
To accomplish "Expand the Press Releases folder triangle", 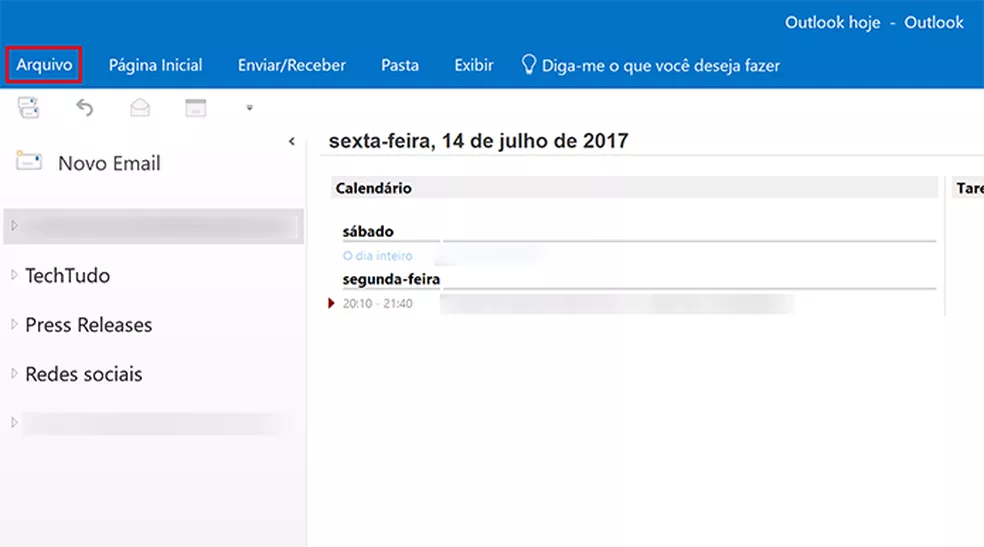I will coord(14,324).
